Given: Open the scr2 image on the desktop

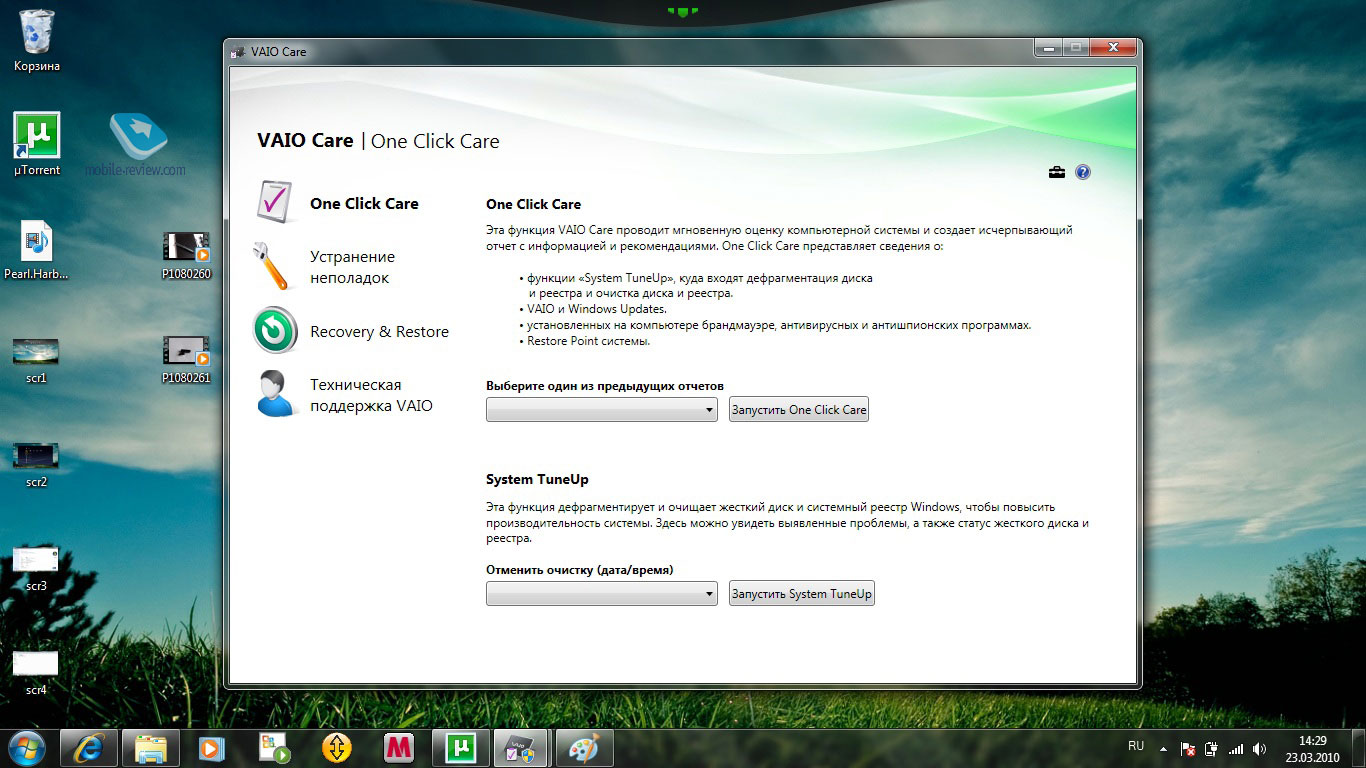Looking at the screenshot, I should 36,465.
